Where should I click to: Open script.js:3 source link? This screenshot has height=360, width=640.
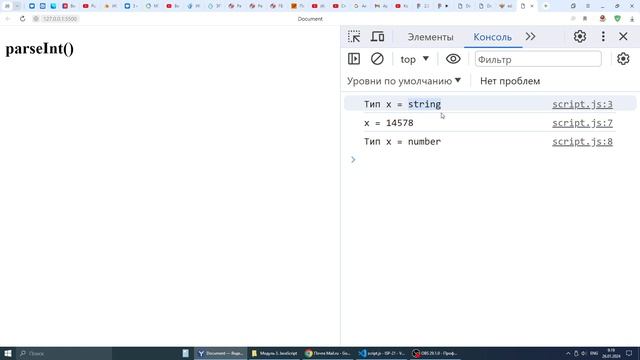coord(582,104)
